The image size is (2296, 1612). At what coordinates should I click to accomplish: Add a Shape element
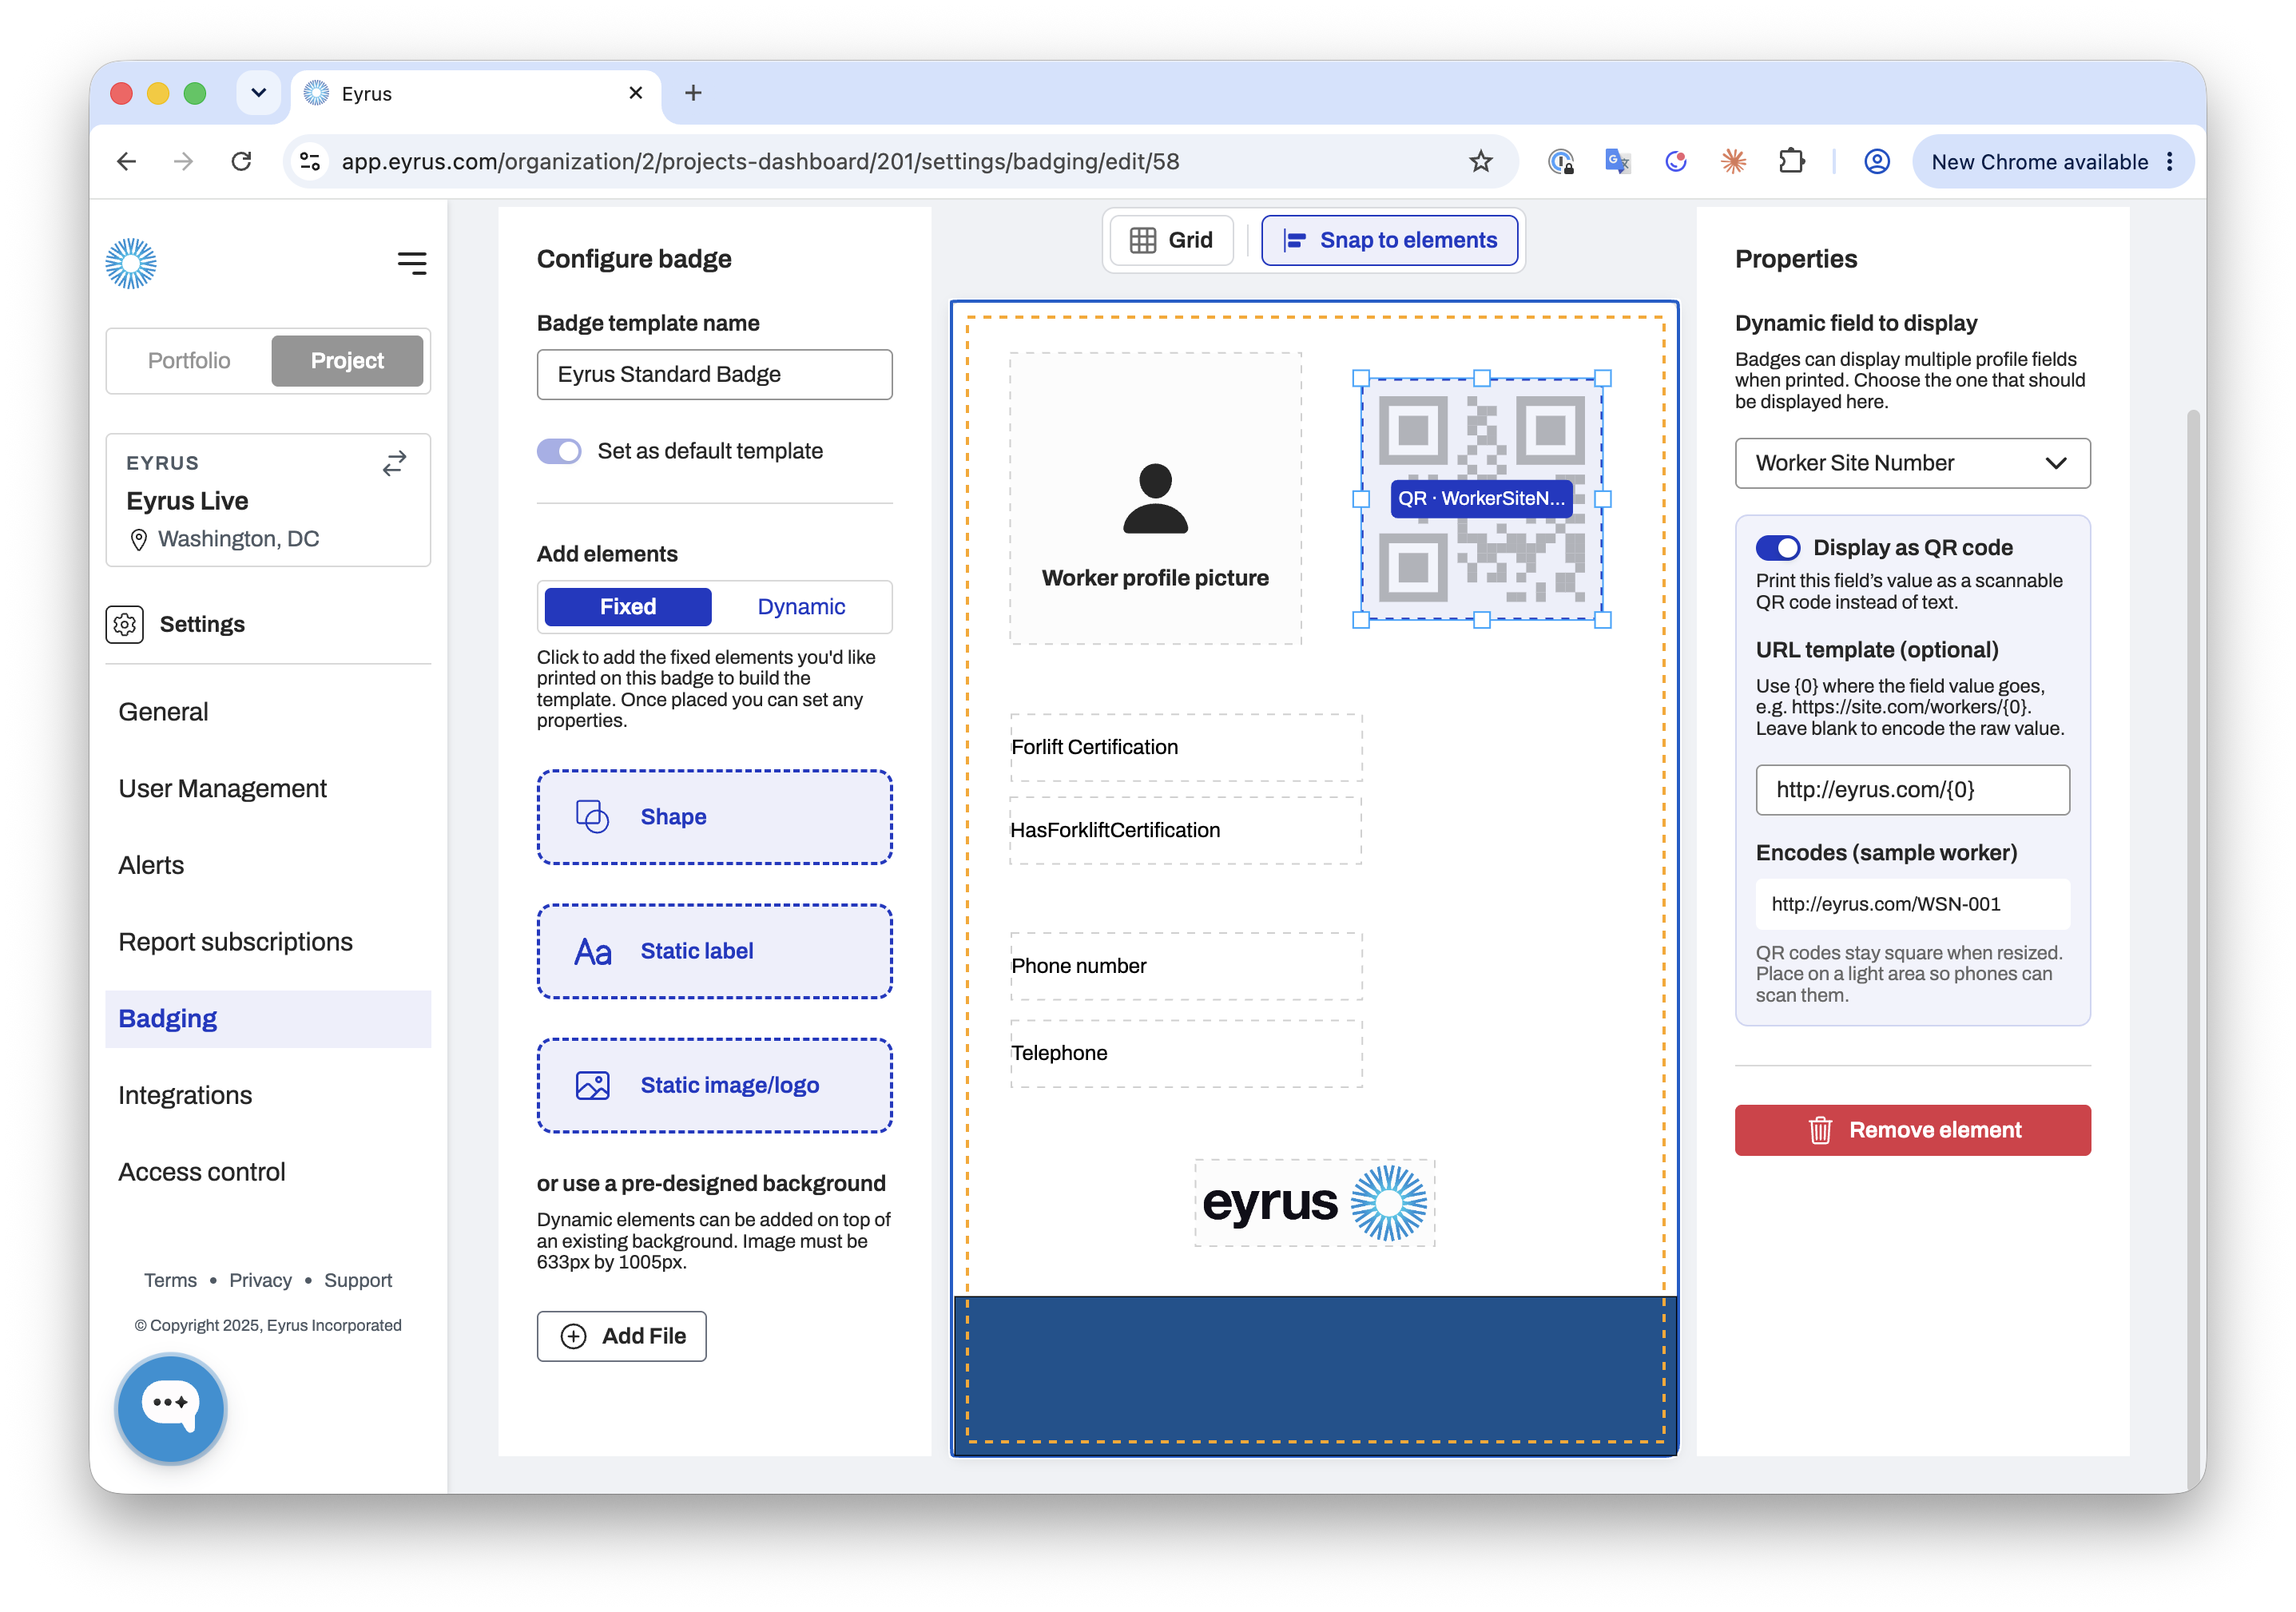pyautogui.click(x=714, y=817)
